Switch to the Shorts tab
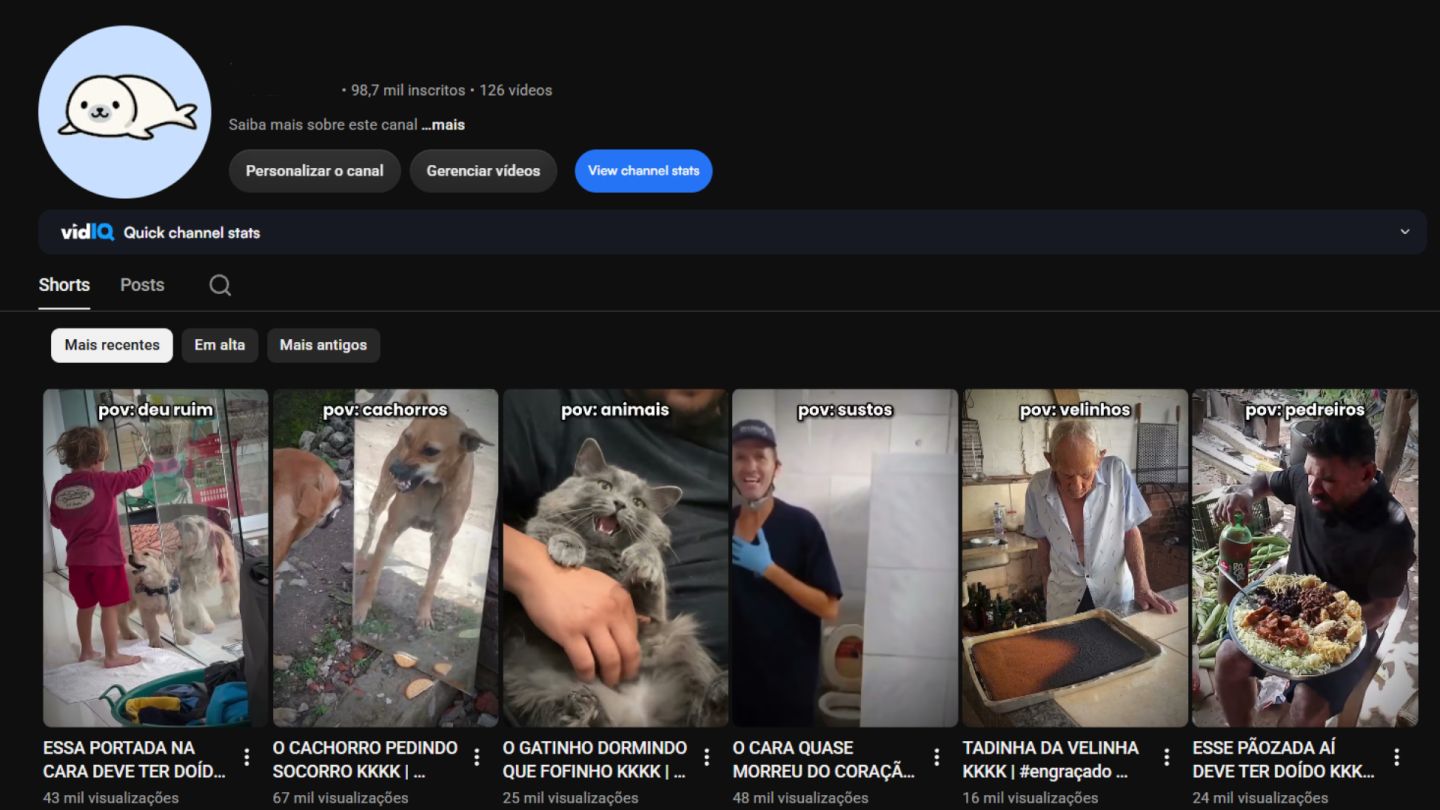This screenshot has height=810, width=1440. tap(64, 285)
